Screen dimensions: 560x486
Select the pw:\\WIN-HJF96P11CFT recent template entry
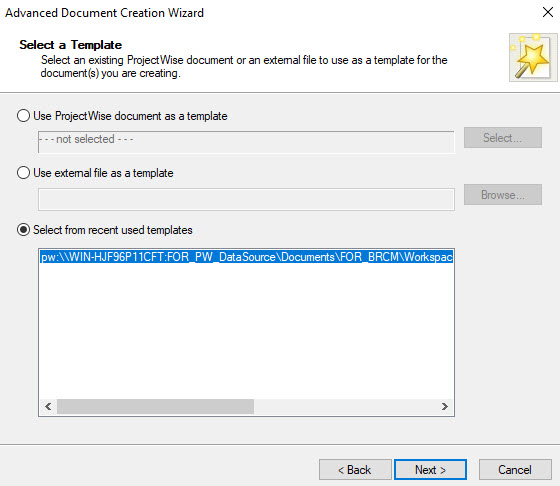pyautogui.click(x=246, y=257)
